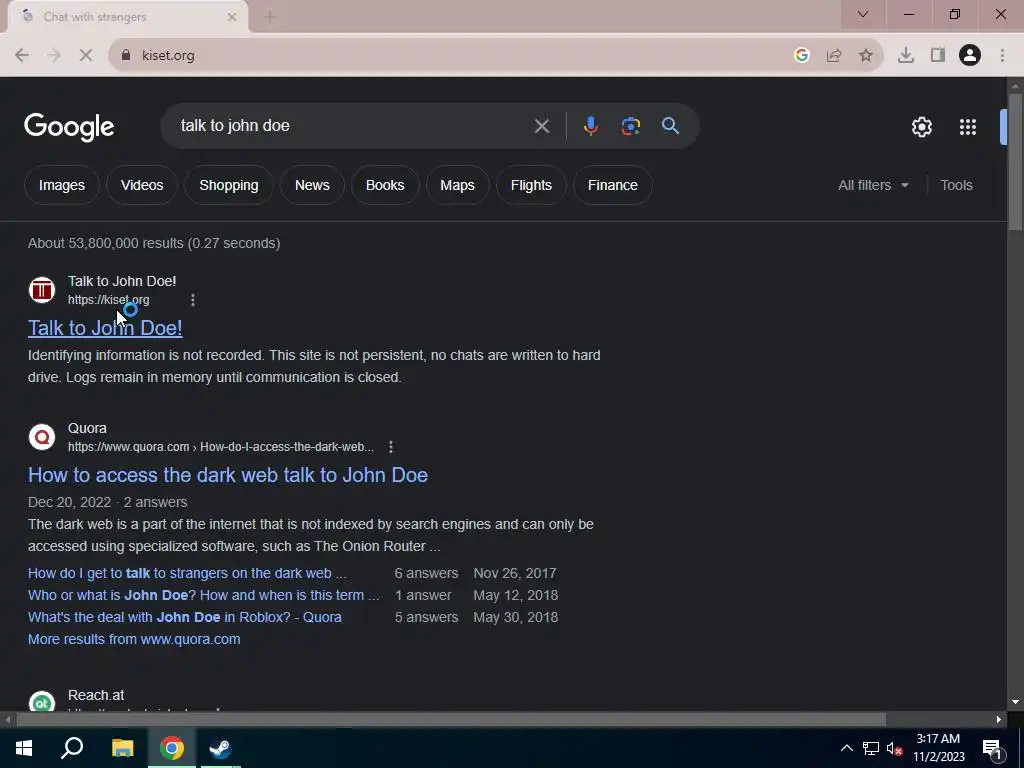Select the Flights filter
Screen dimensions: 1024x768
pos(531,185)
